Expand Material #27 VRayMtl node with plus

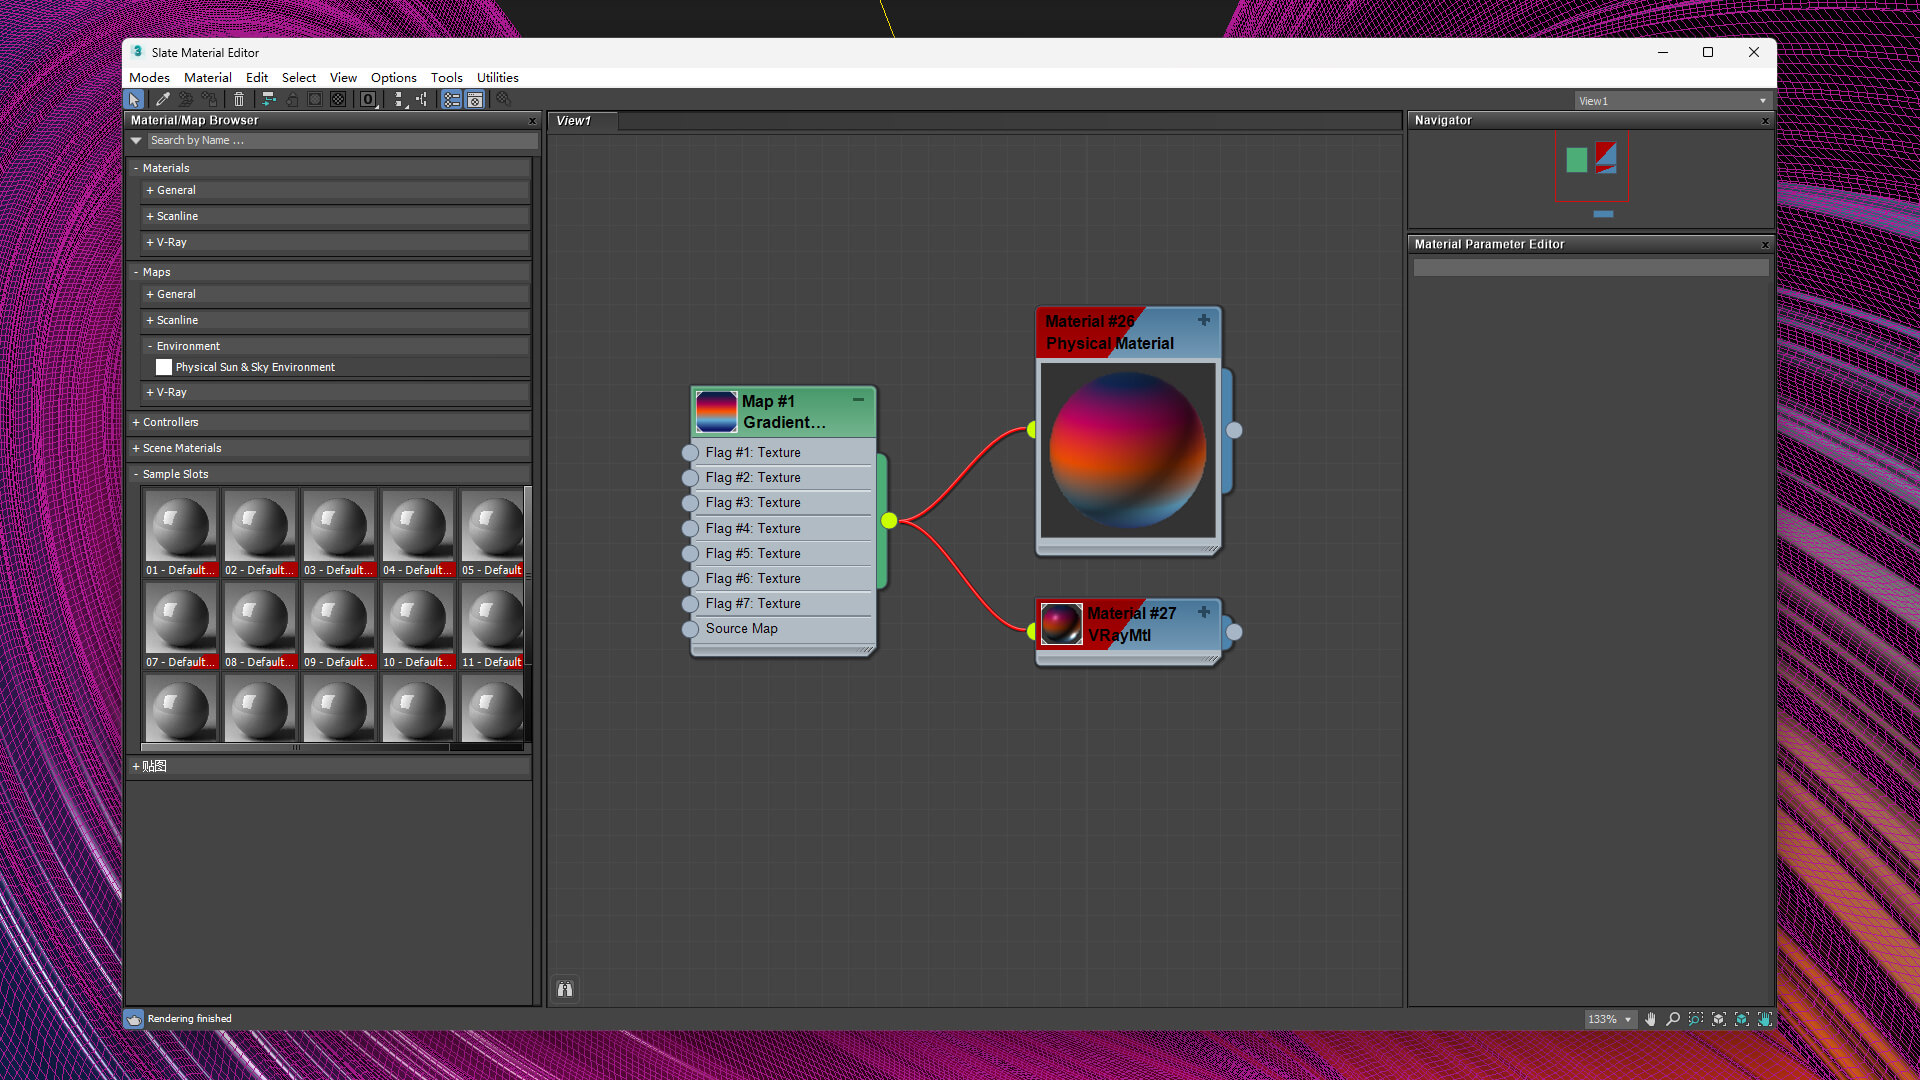click(x=1204, y=612)
